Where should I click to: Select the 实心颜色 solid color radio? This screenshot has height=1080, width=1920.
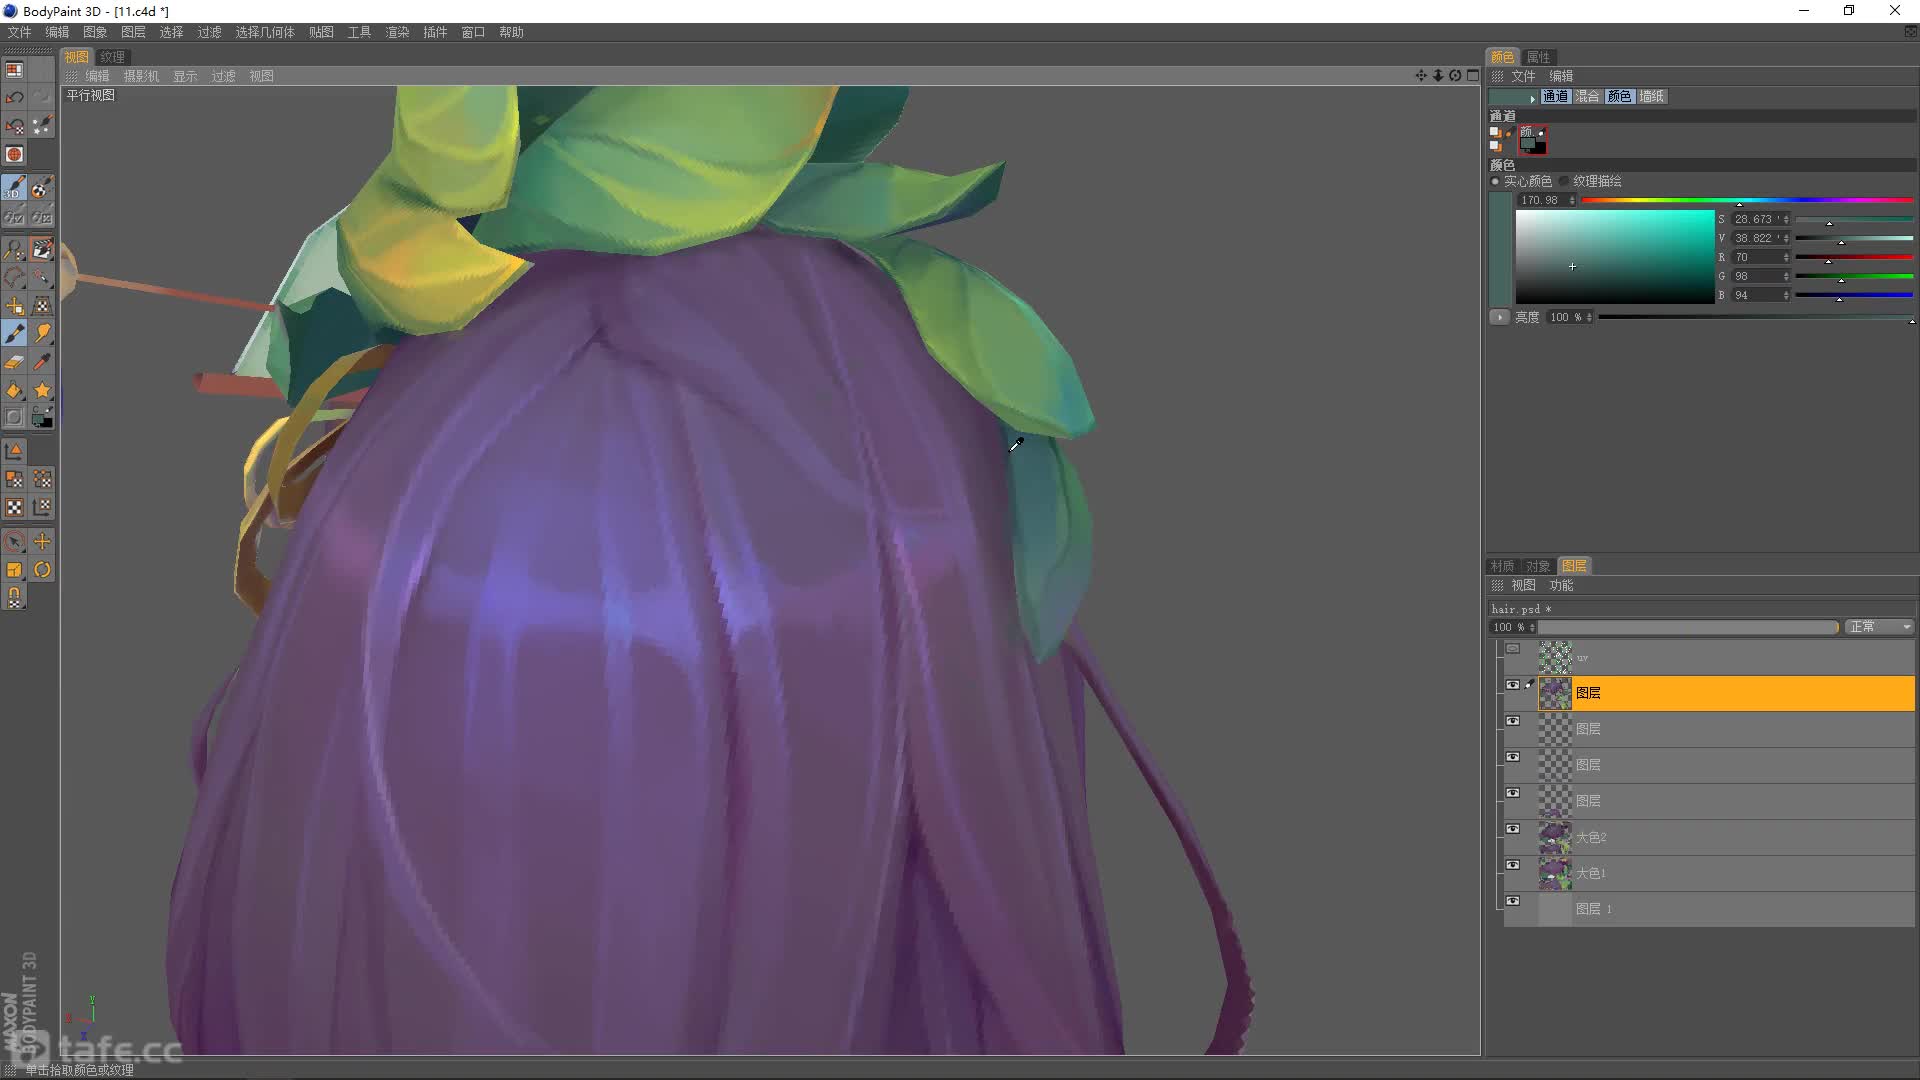[x=1496, y=181]
